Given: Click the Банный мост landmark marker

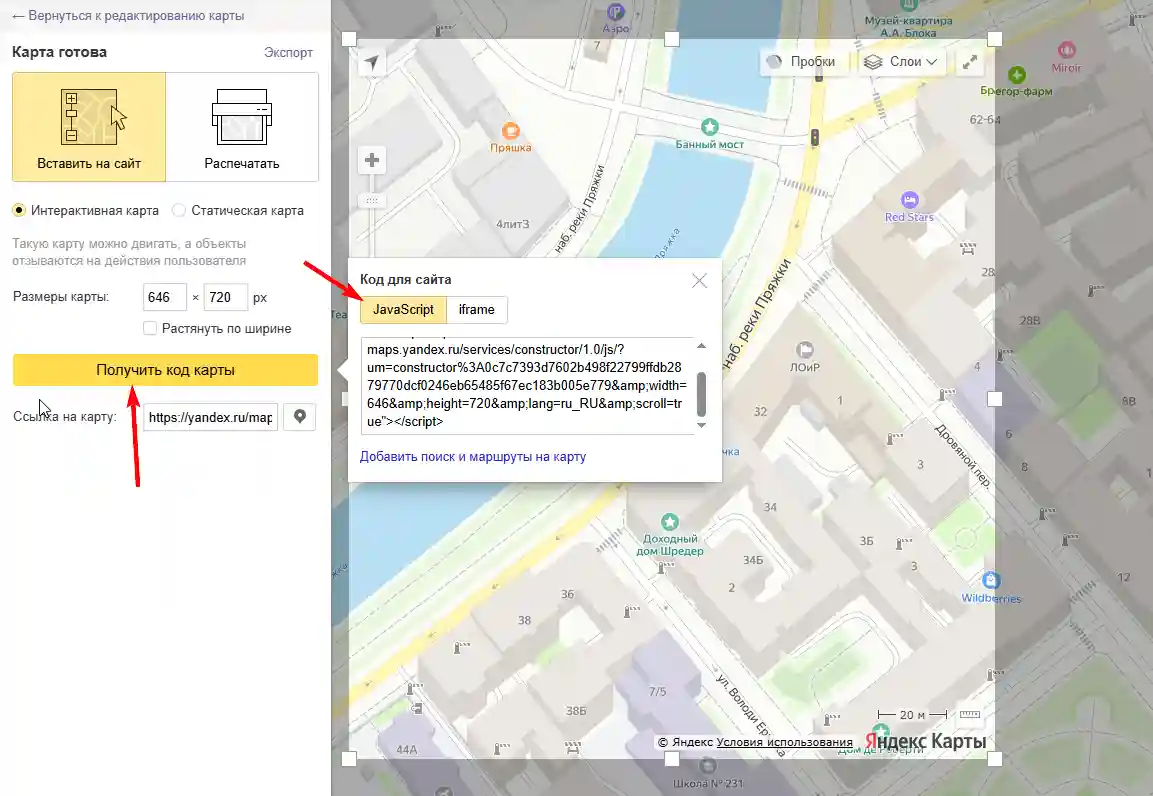Looking at the screenshot, I should click(710, 127).
